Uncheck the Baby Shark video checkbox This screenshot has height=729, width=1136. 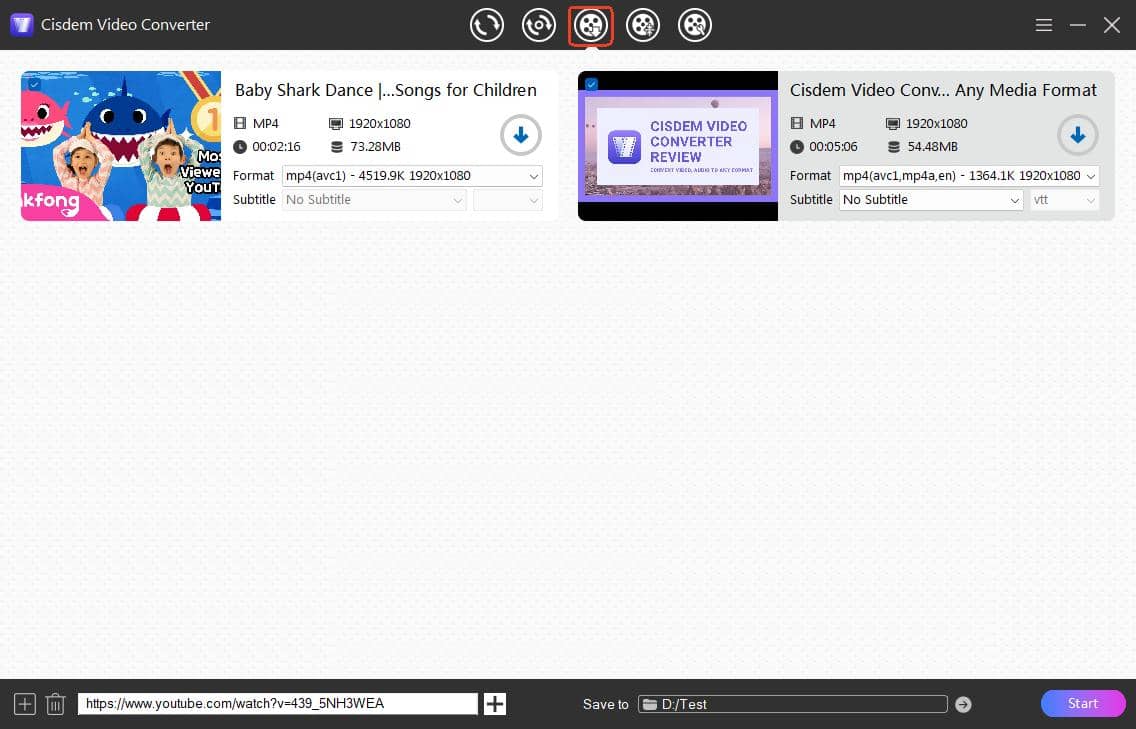34,85
